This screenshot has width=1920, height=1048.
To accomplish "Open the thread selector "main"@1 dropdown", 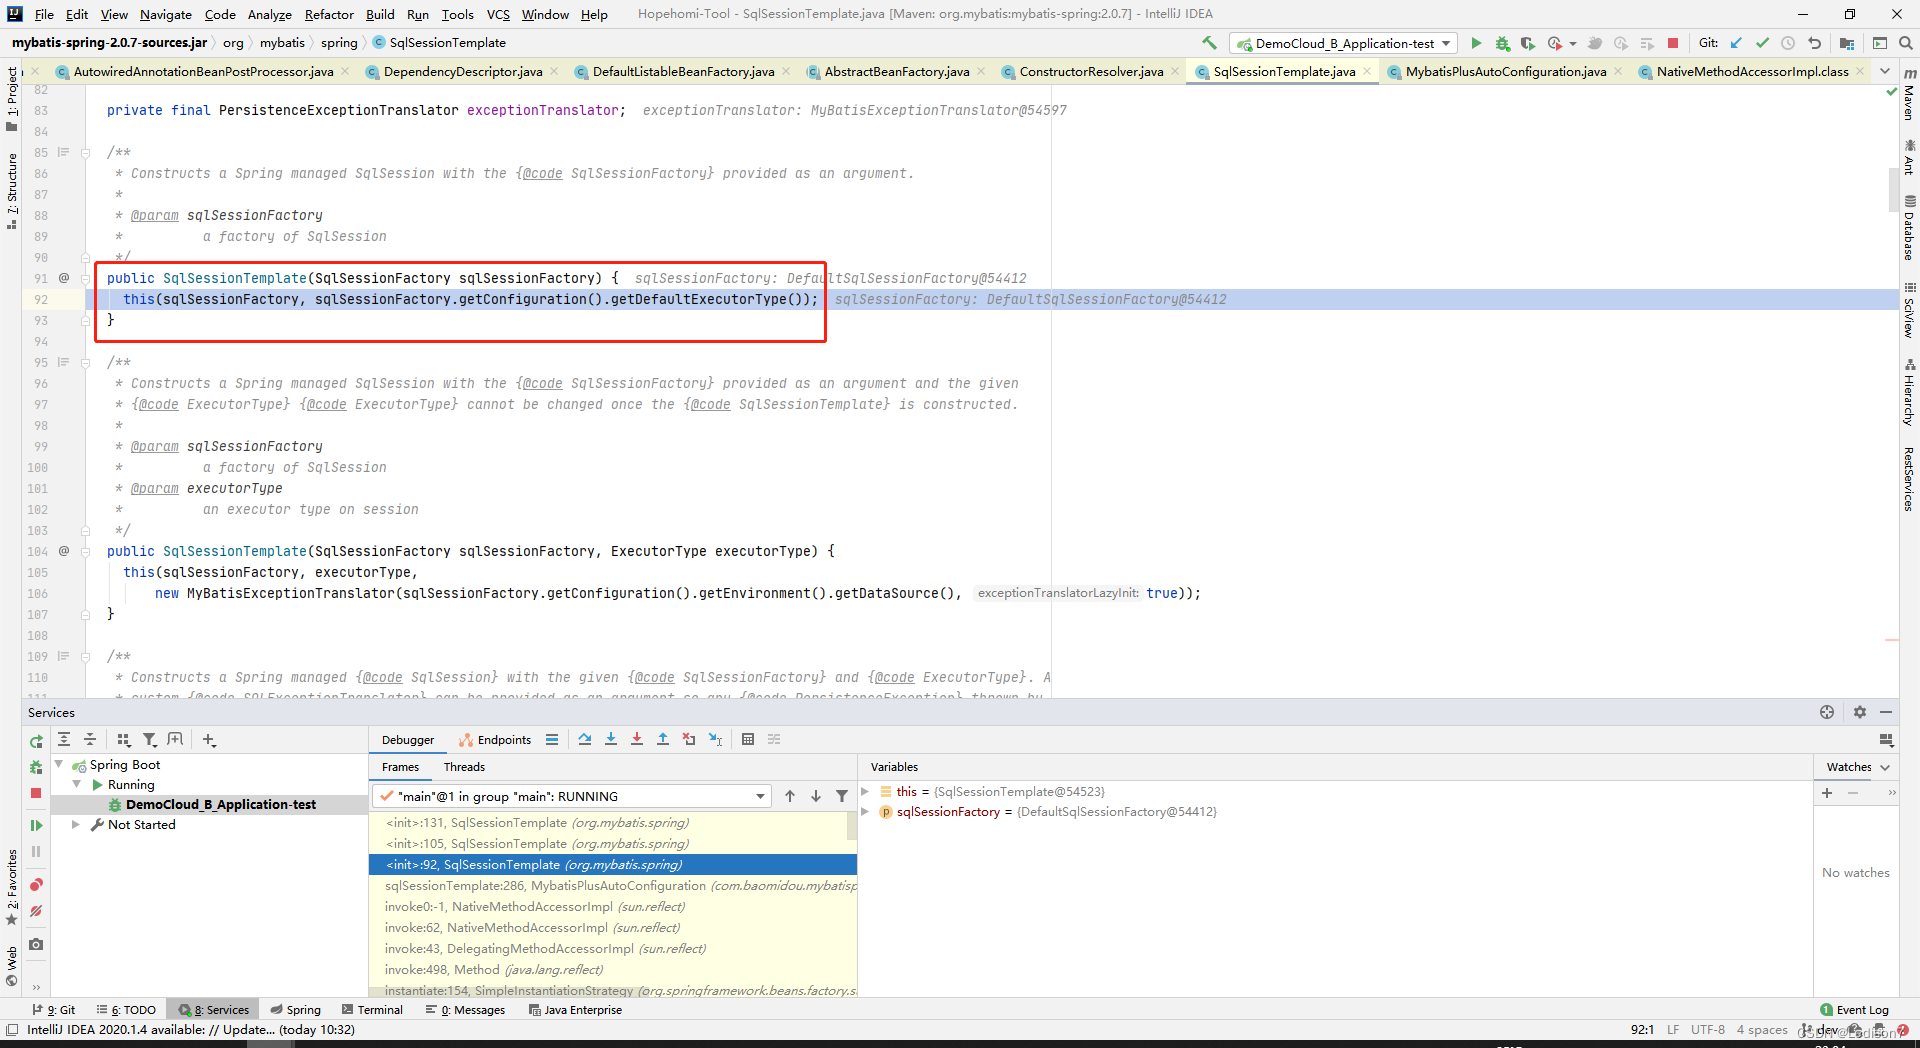I will click(x=571, y=796).
